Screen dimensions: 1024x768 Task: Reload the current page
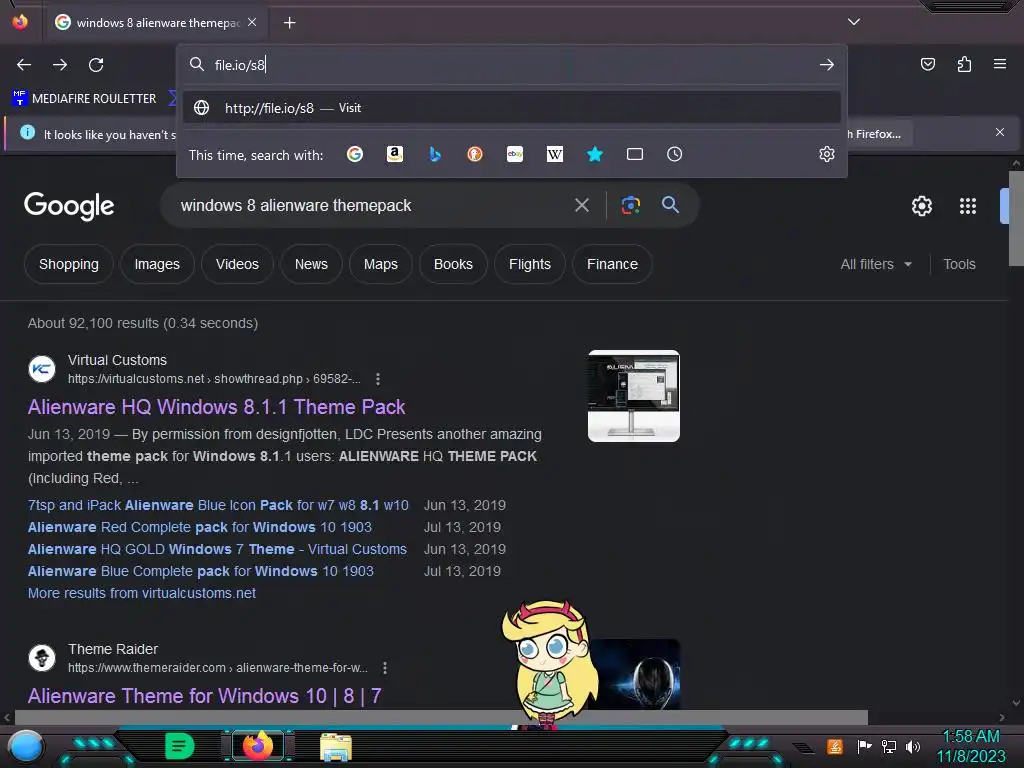click(x=96, y=65)
